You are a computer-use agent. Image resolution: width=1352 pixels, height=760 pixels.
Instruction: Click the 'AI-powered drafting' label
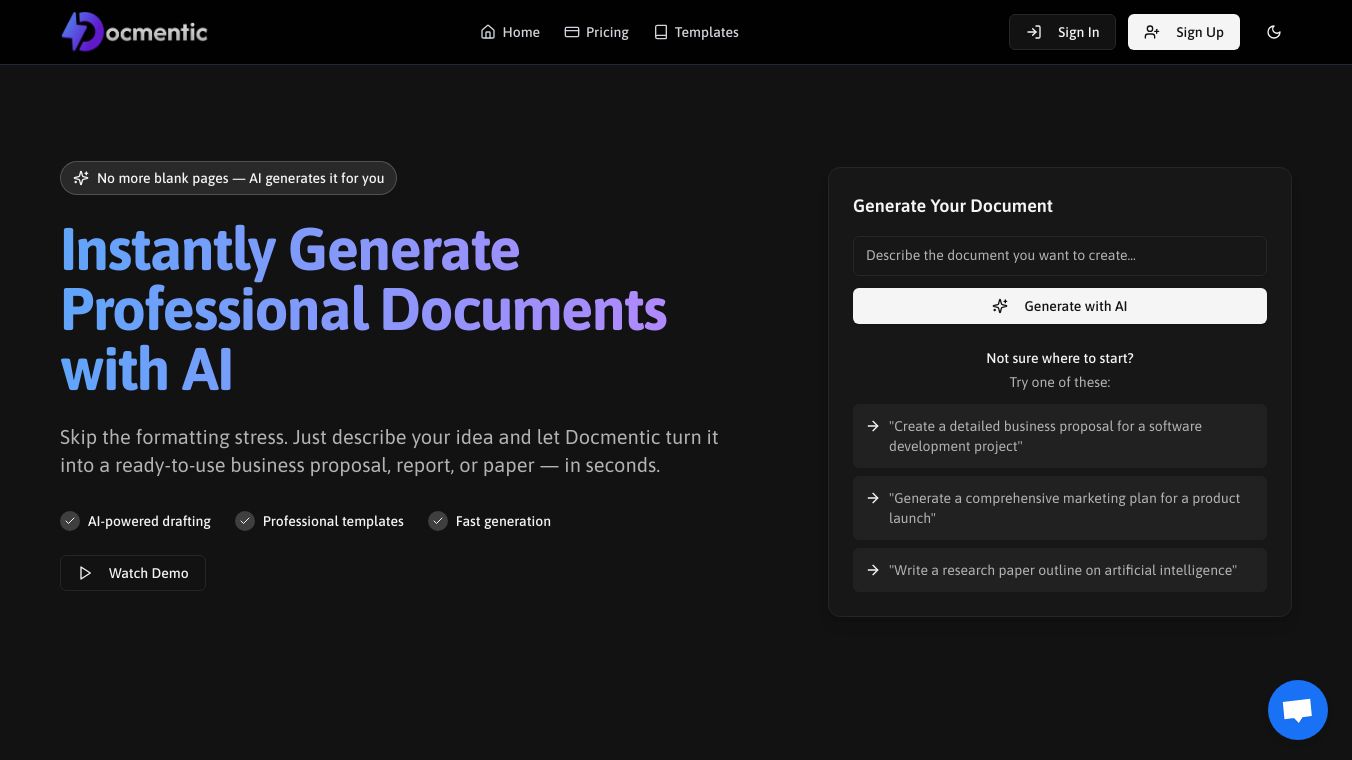[149, 521]
